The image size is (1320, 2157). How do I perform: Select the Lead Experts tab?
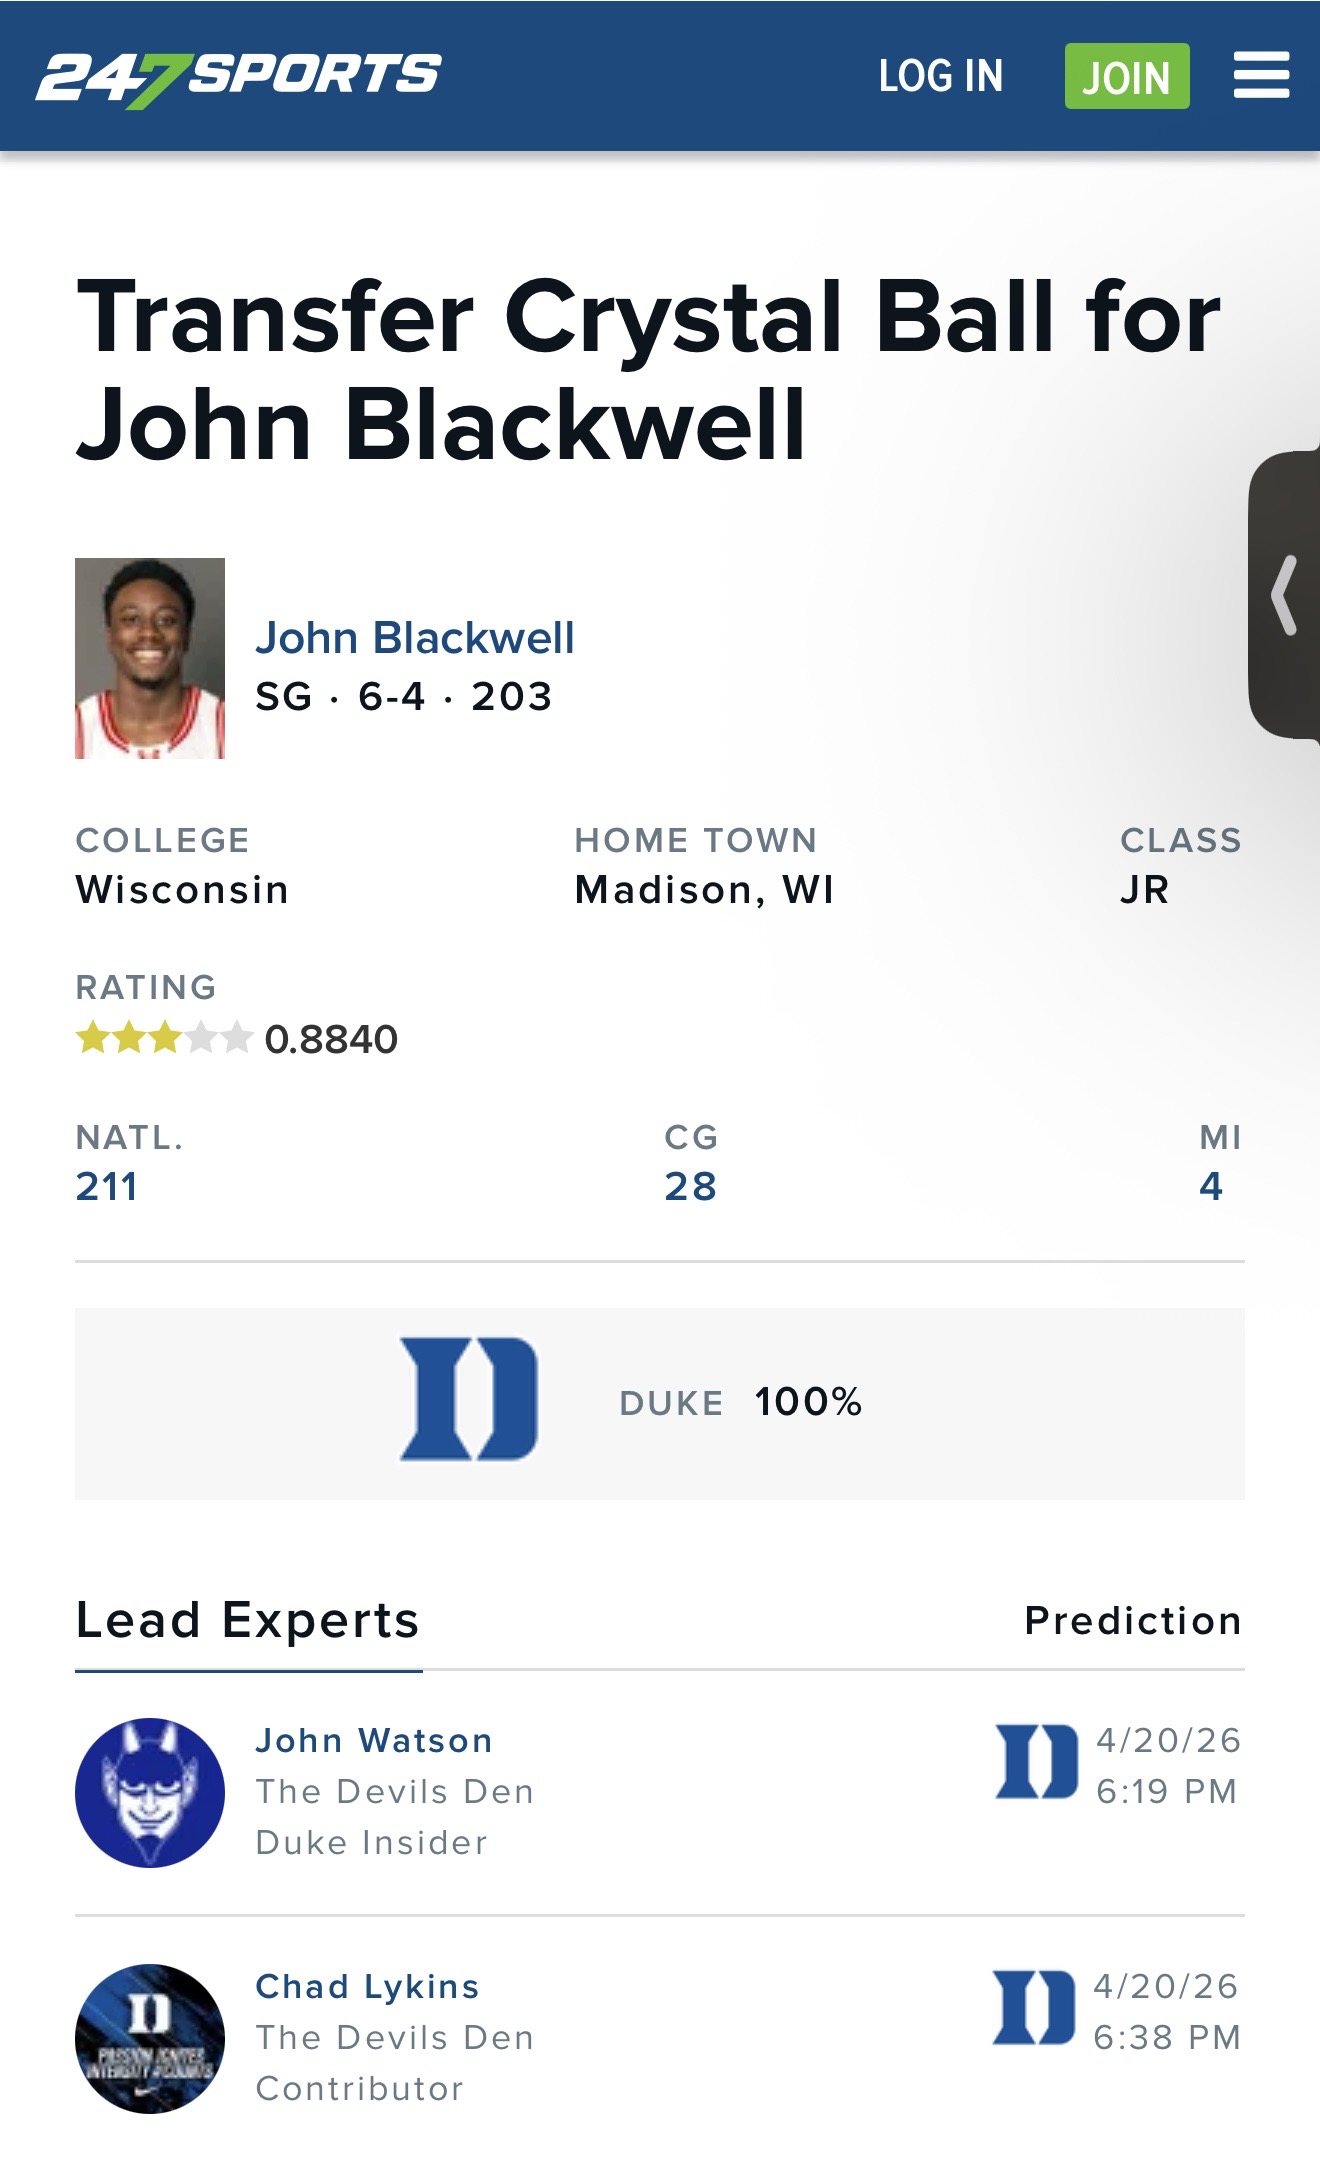tap(248, 1621)
